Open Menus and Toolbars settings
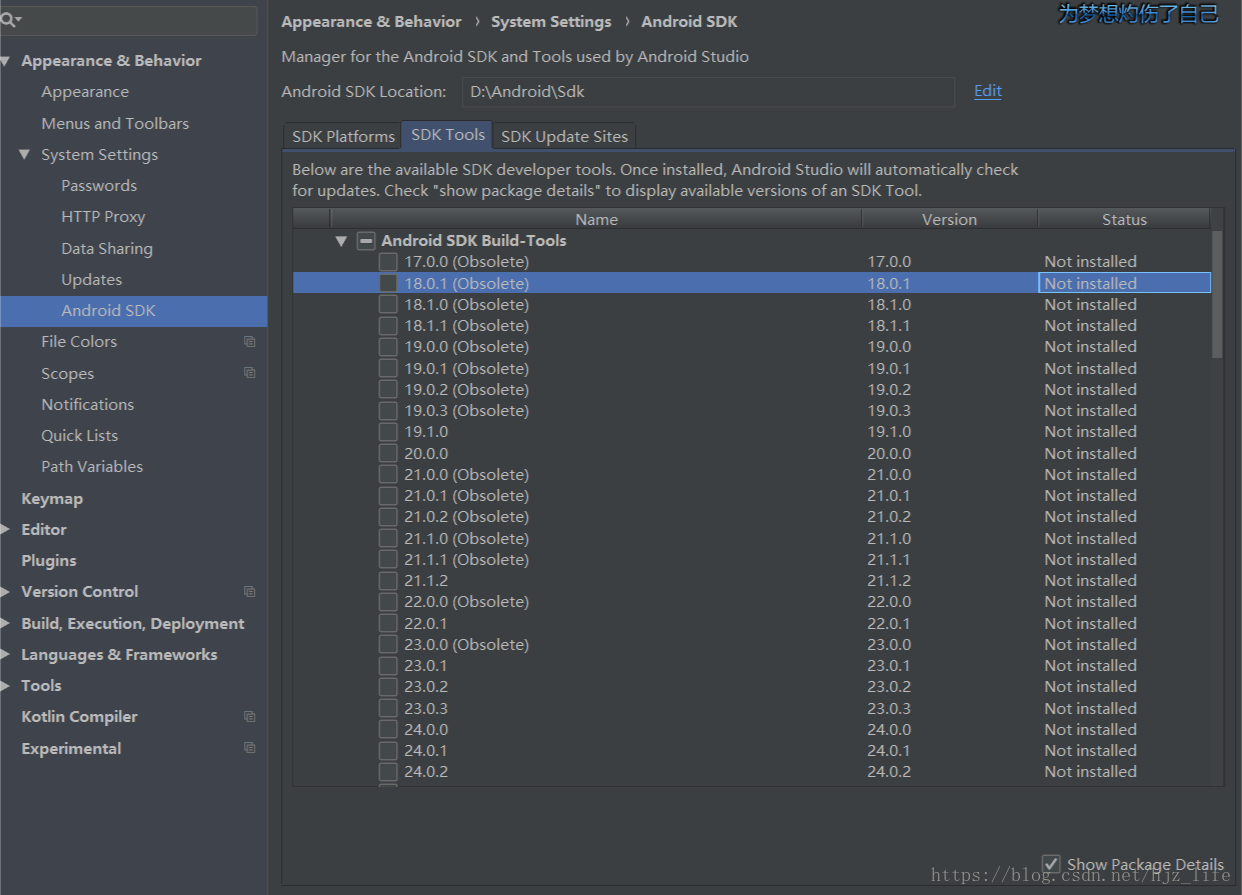 115,123
